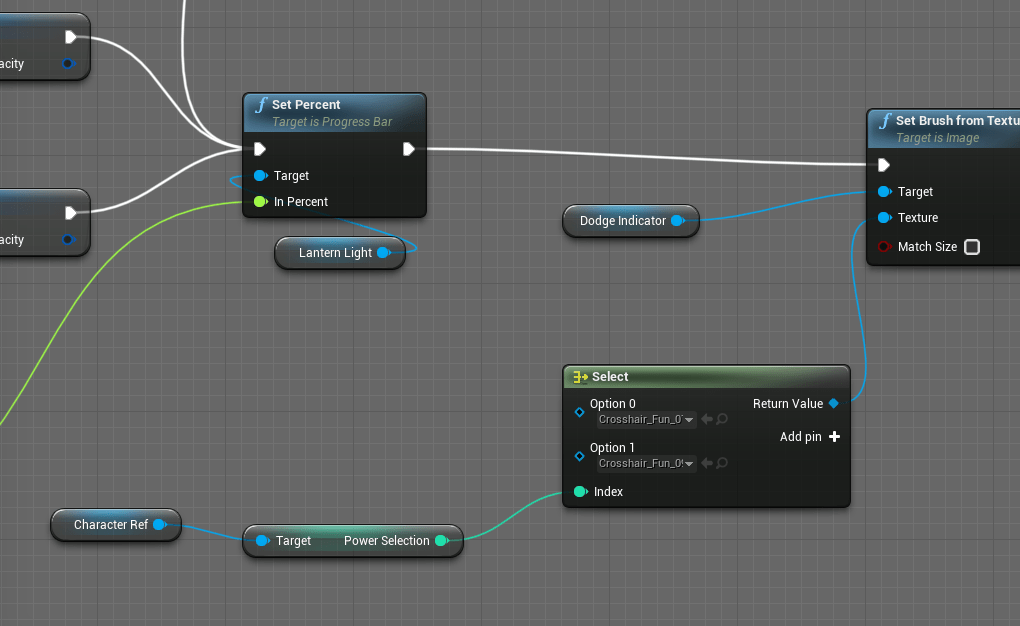Click the Index pin on Select node
This screenshot has height=626, width=1020.
(580, 492)
